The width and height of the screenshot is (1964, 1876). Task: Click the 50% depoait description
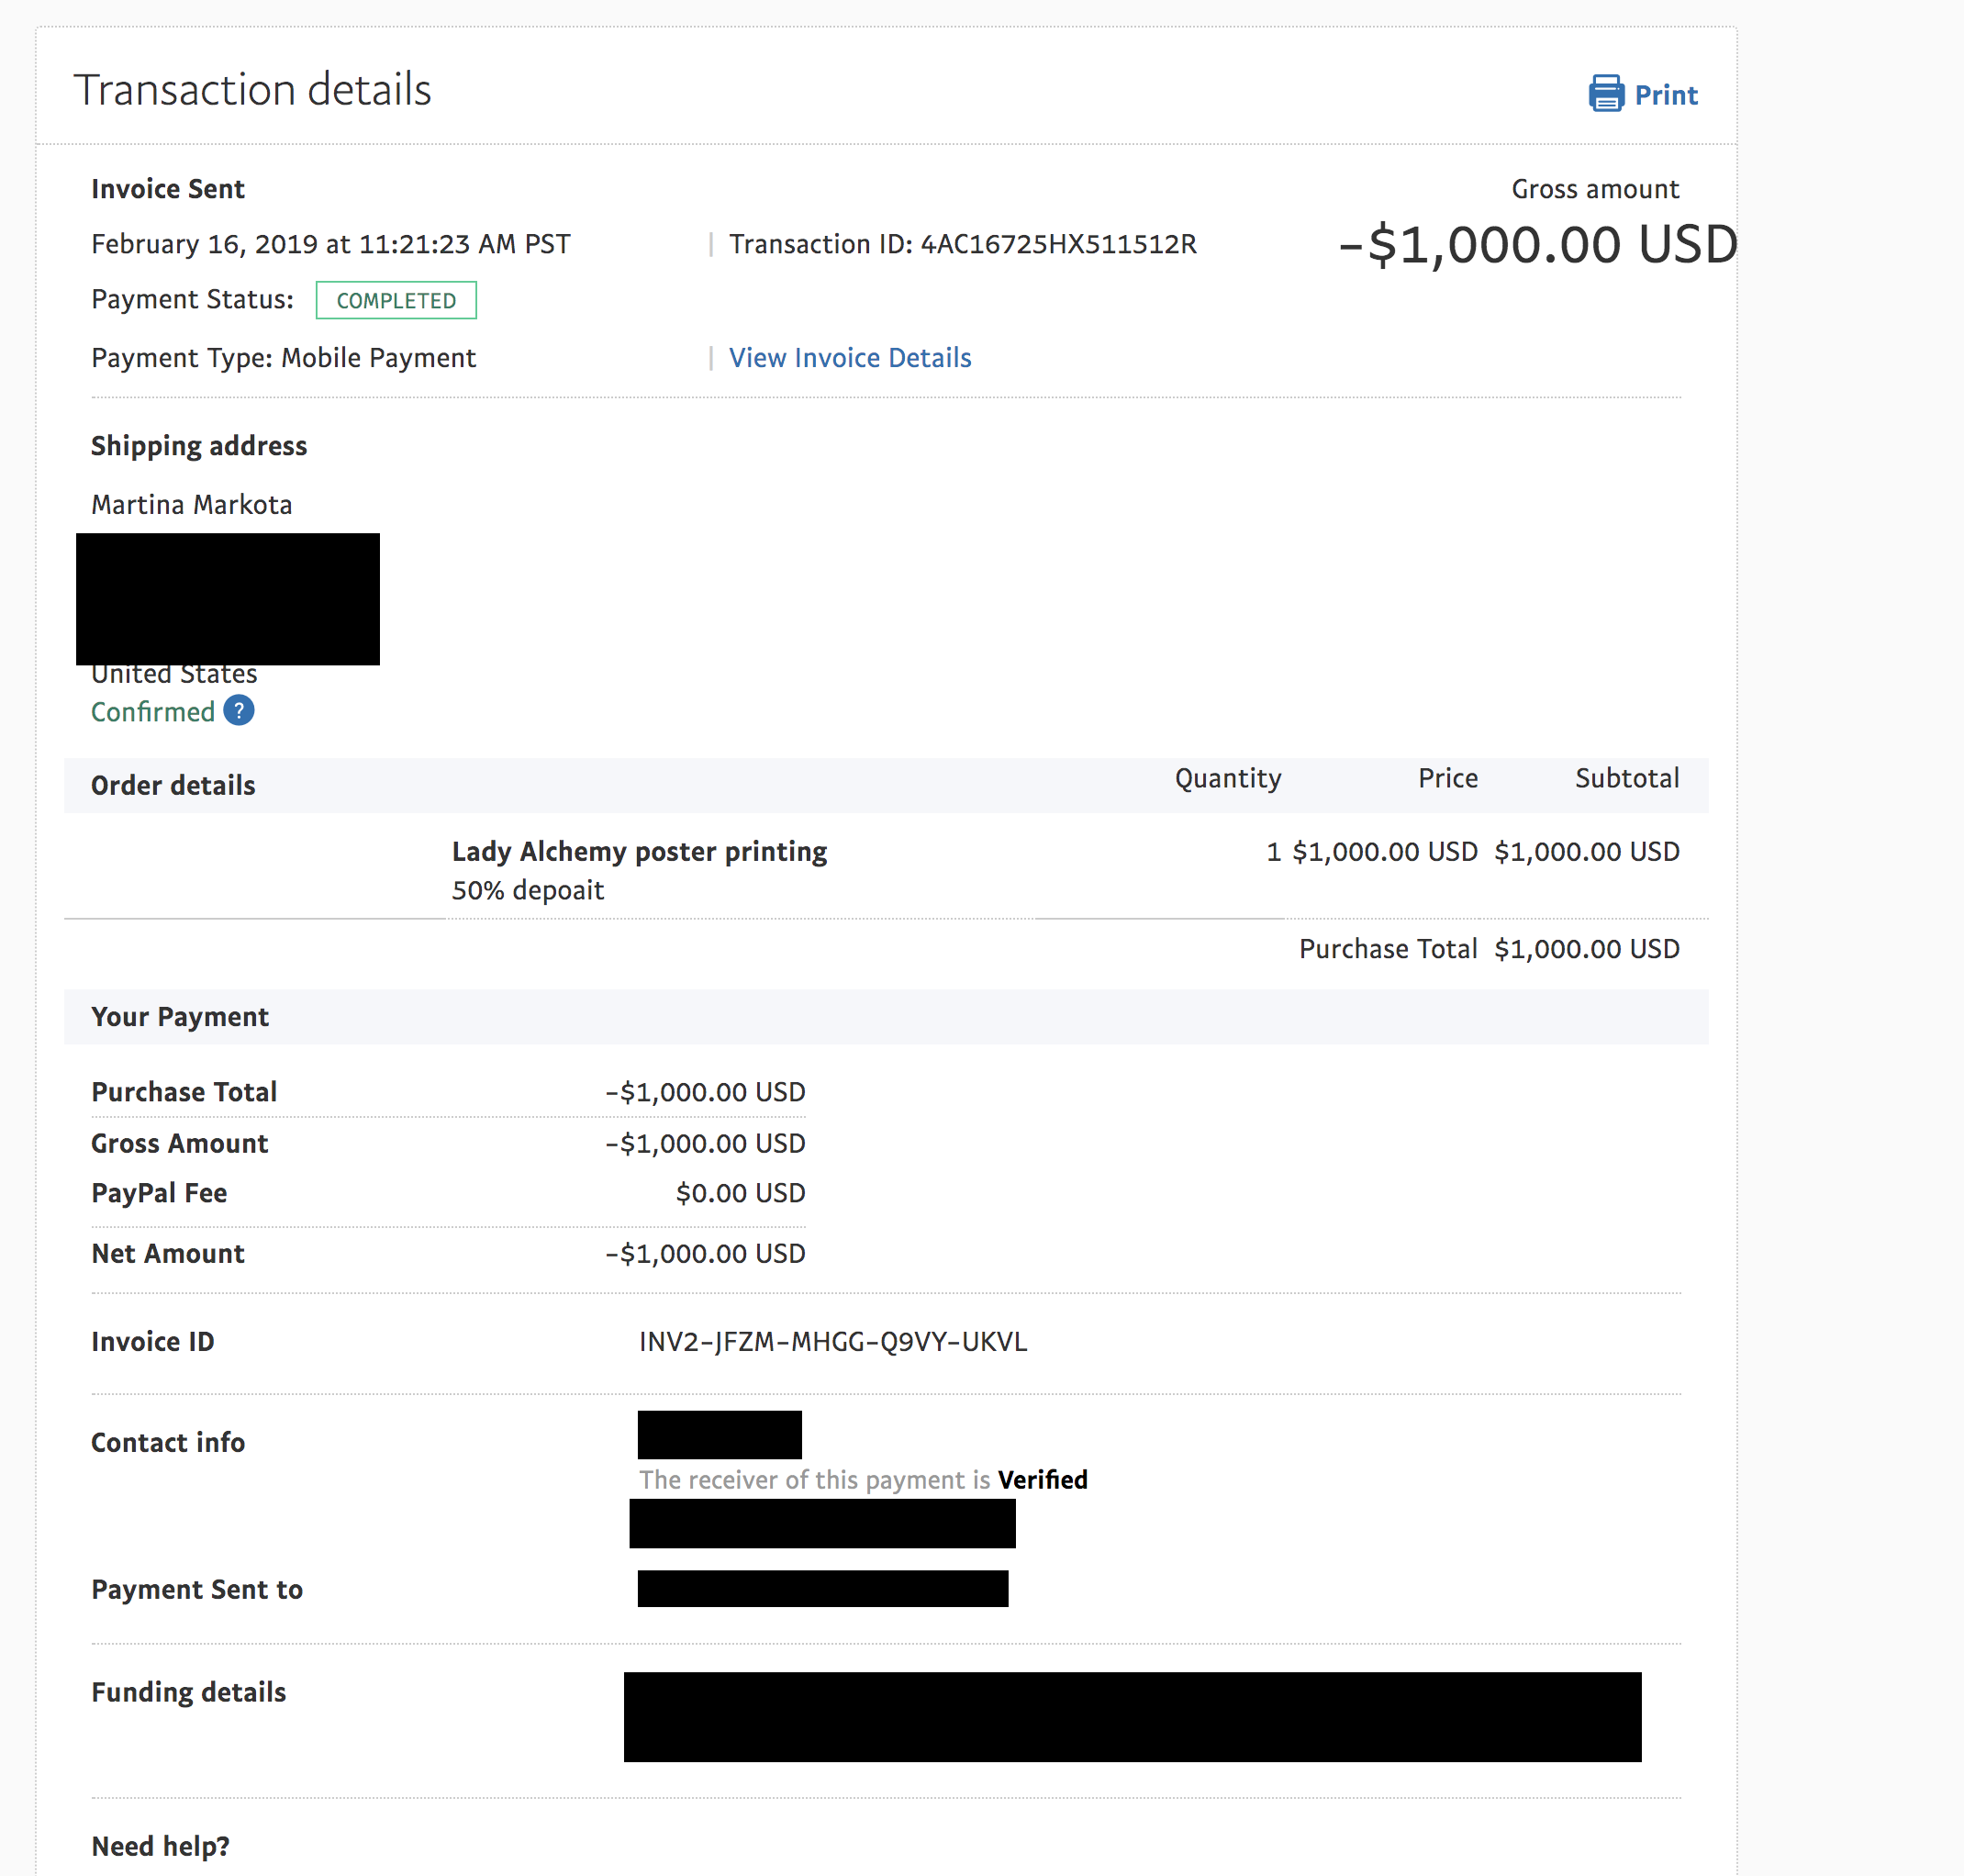(528, 890)
